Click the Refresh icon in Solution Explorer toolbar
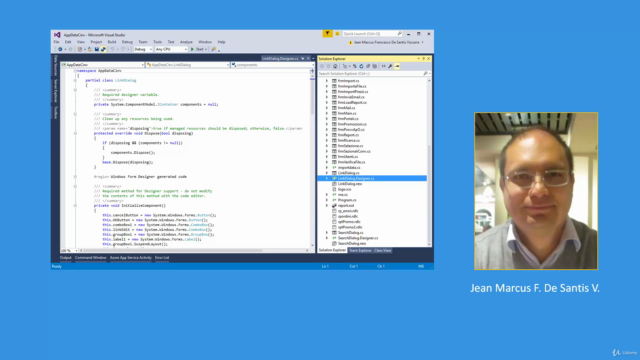Image resolution: width=640 pixels, height=360 pixels. (361, 66)
